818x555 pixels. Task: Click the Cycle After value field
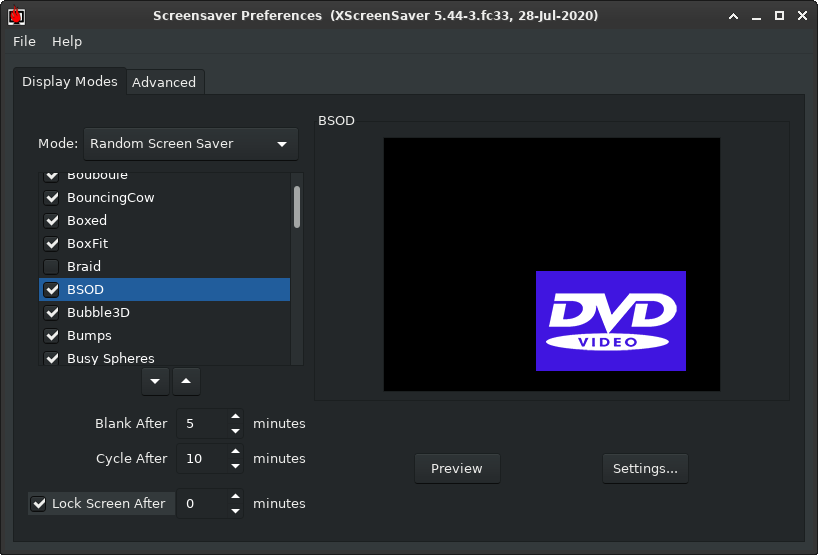(202, 459)
